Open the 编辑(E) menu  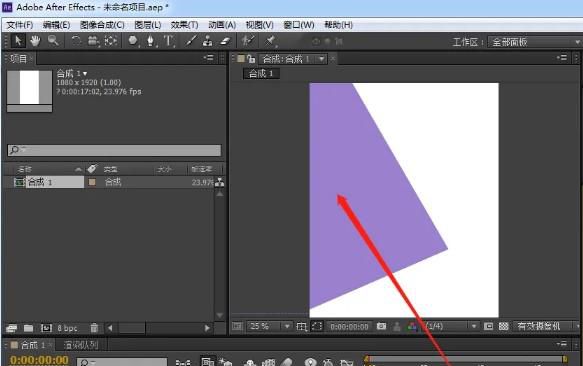pos(57,25)
